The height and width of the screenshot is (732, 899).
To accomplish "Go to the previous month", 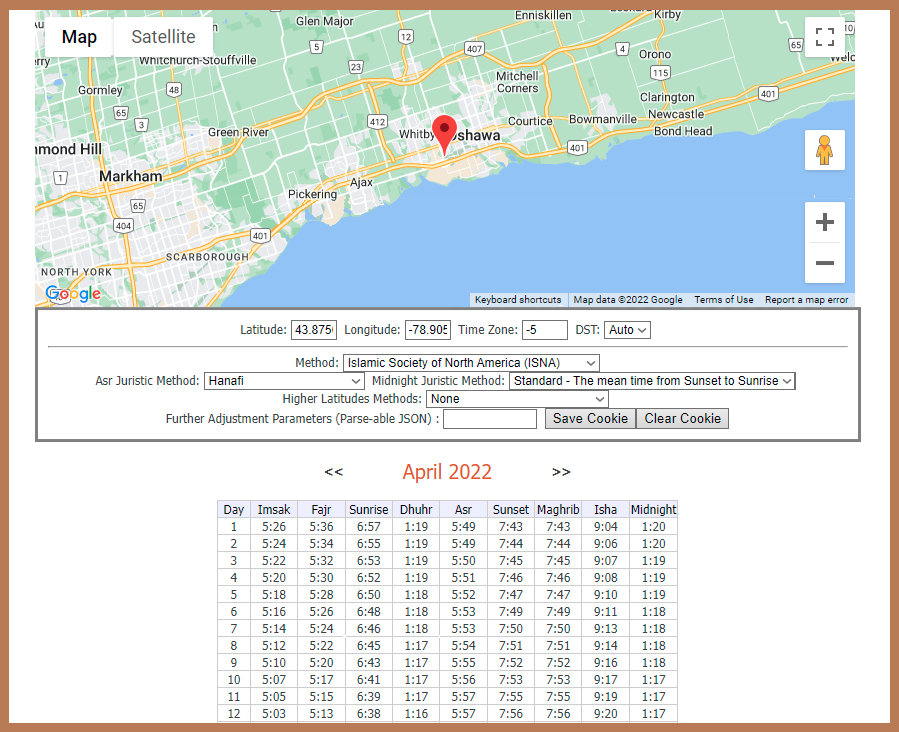I will (333, 472).
